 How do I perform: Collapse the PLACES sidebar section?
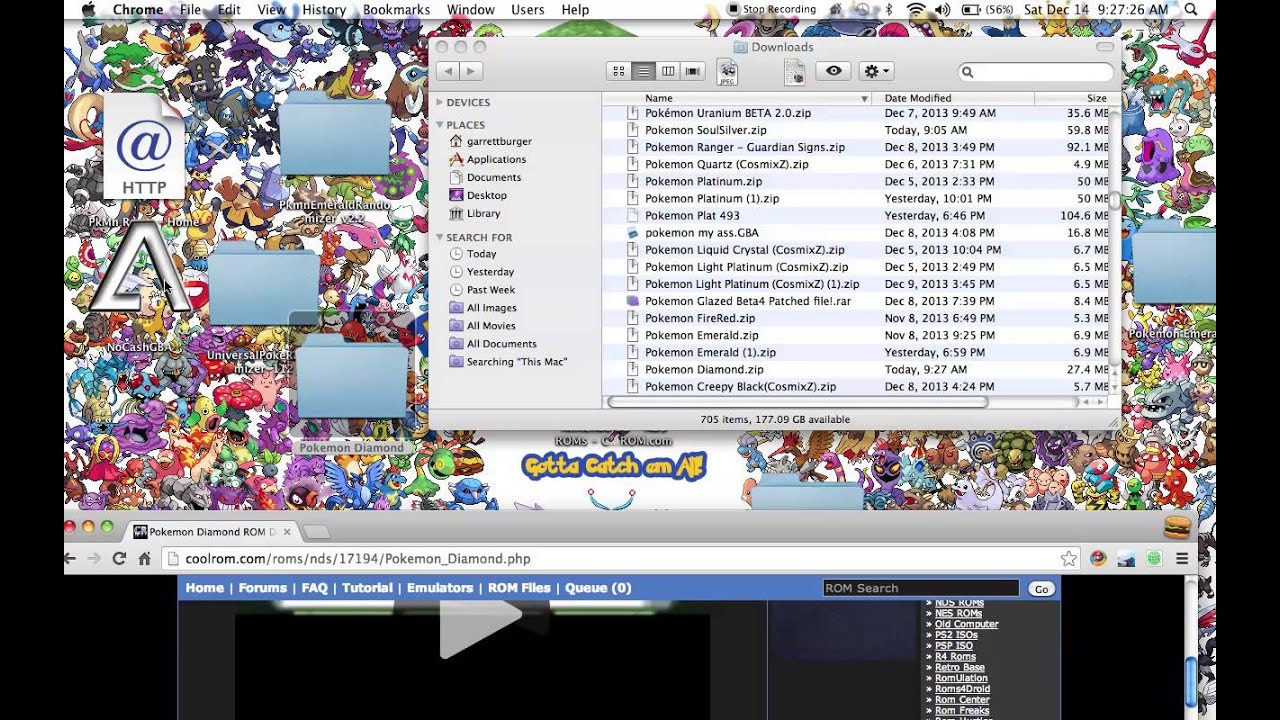(x=440, y=125)
